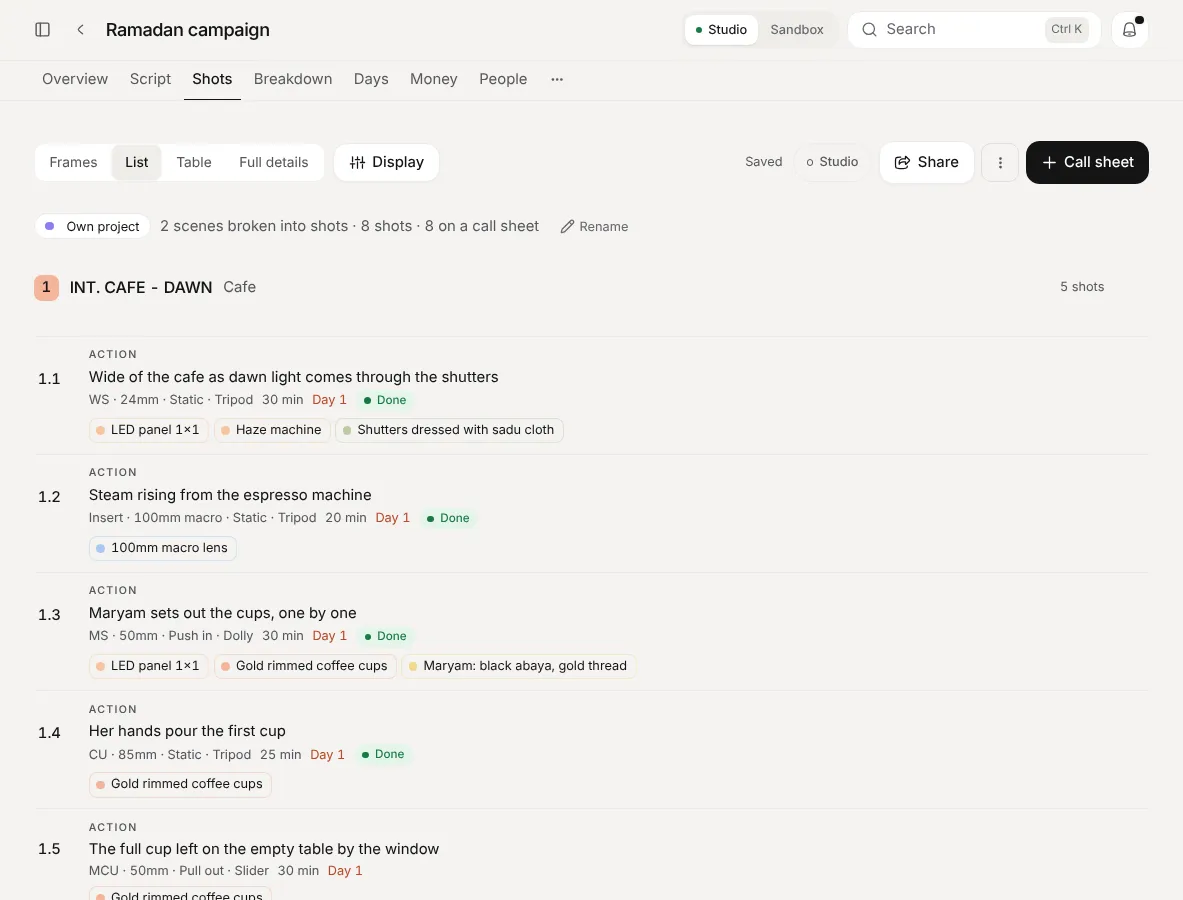Switch to Sandbox mode

[x=797, y=29]
